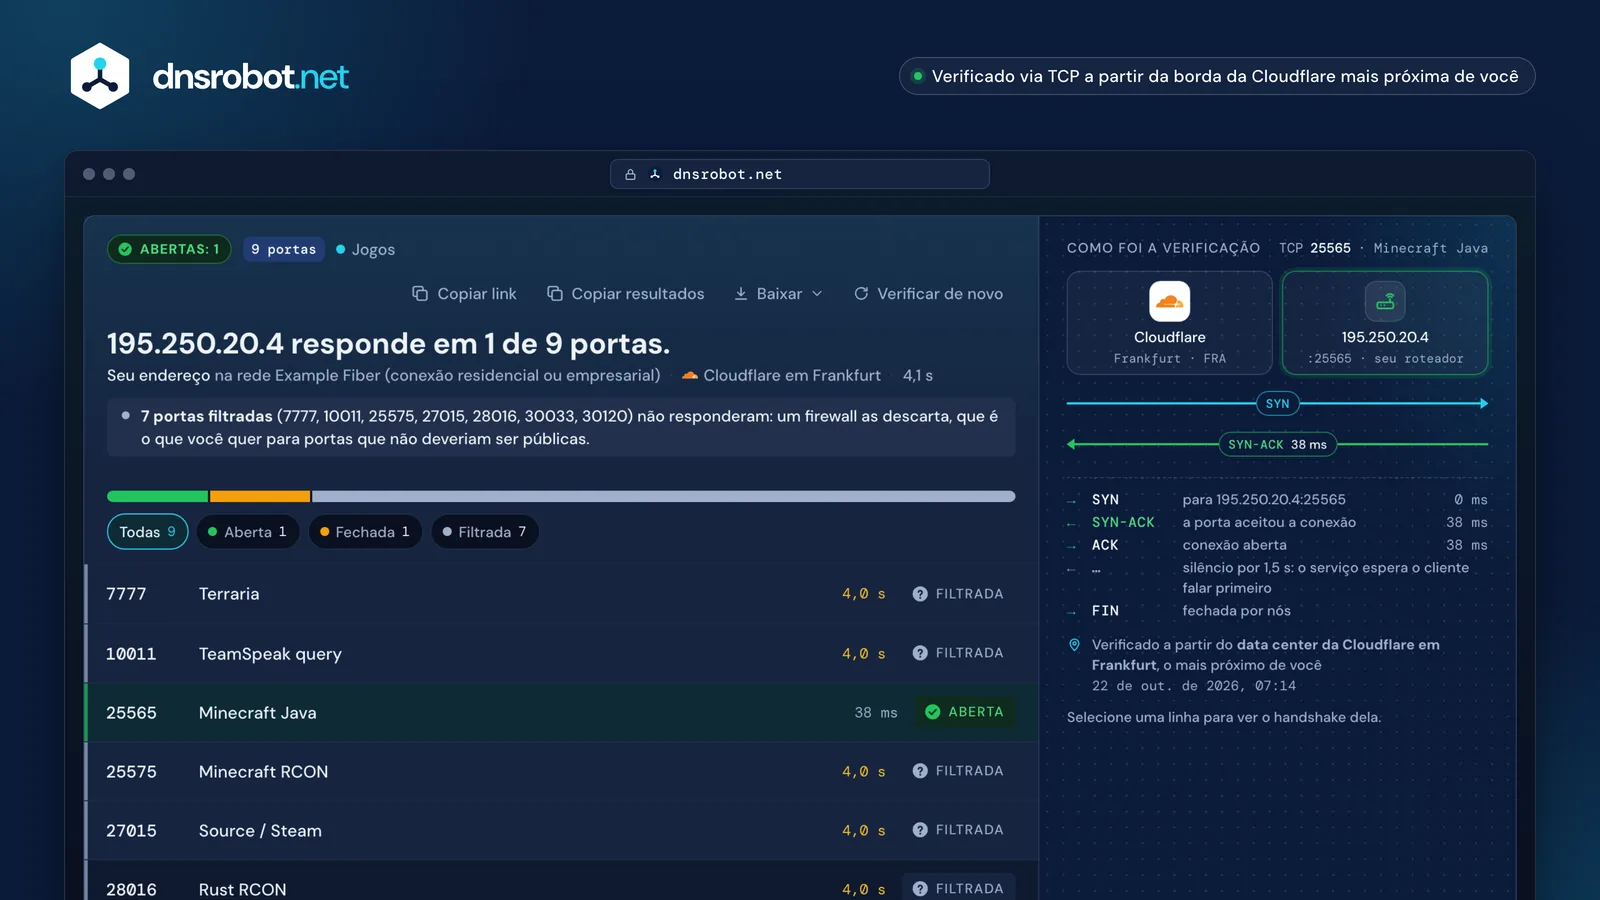
Task: Click Copiar link button
Action: [464, 293]
